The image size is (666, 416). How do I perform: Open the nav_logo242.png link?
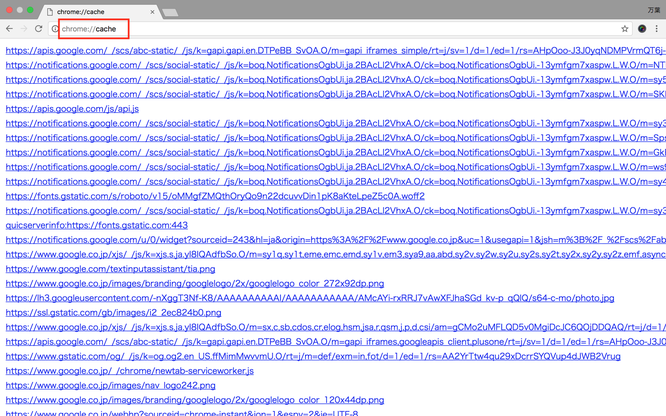point(110,385)
